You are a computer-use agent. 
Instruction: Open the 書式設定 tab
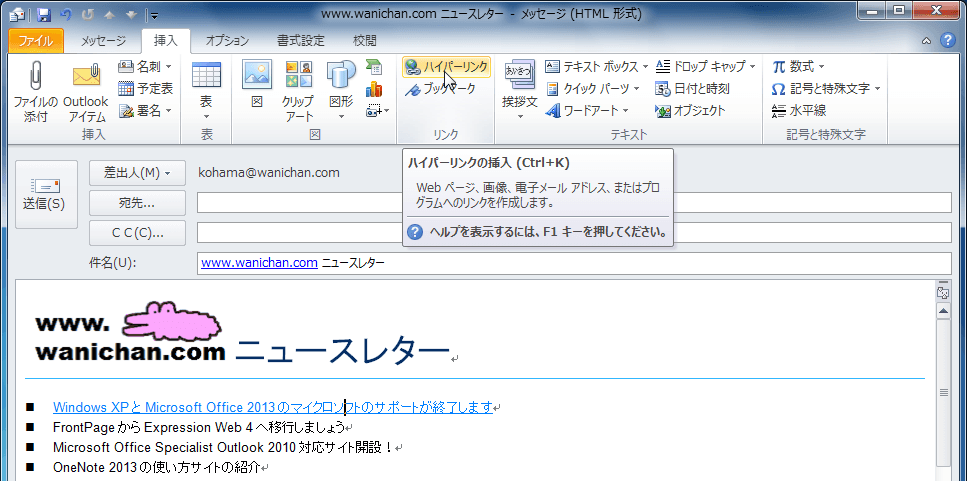click(300, 41)
